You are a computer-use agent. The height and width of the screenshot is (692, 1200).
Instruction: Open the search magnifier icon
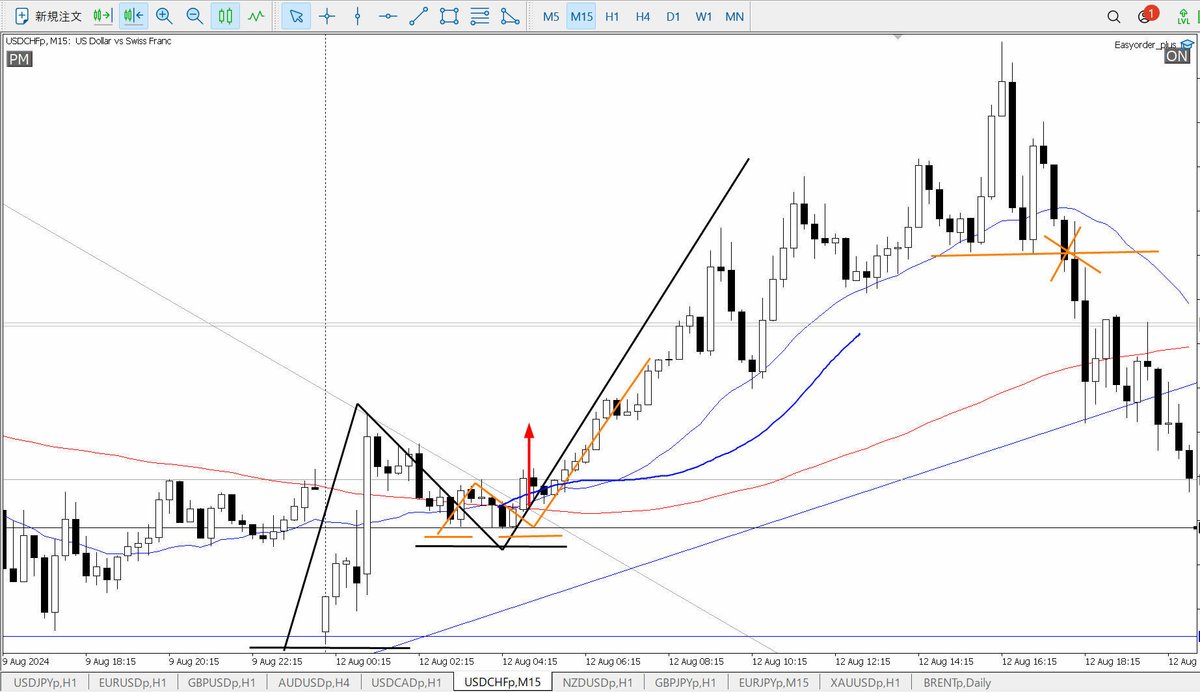pyautogui.click(x=1114, y=17)
